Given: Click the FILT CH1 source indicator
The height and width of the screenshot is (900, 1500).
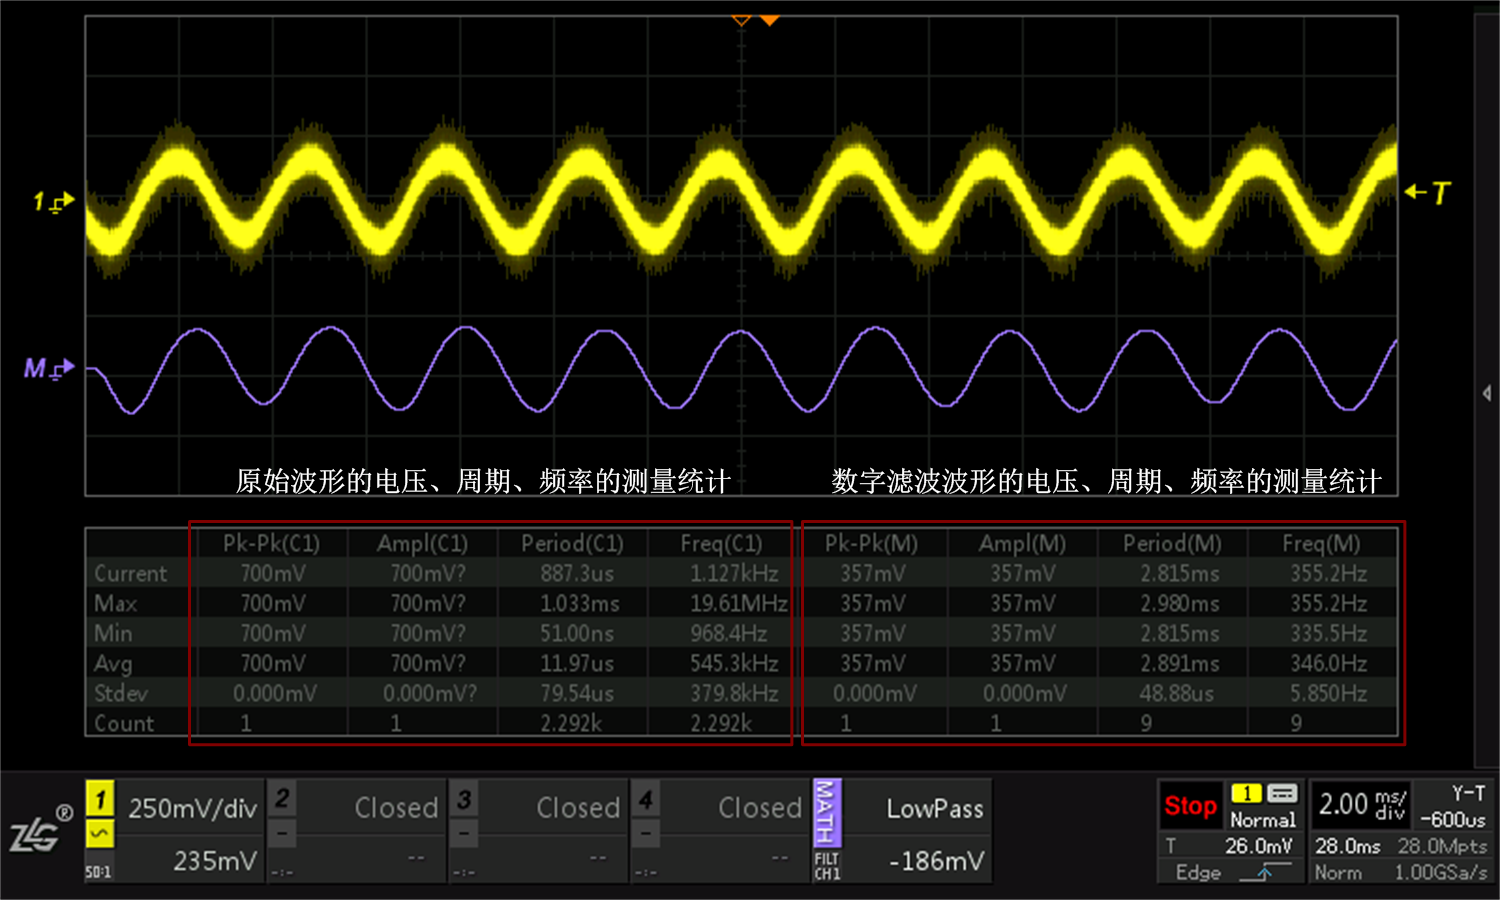Looking at the screenshot, I should point(827,866).
